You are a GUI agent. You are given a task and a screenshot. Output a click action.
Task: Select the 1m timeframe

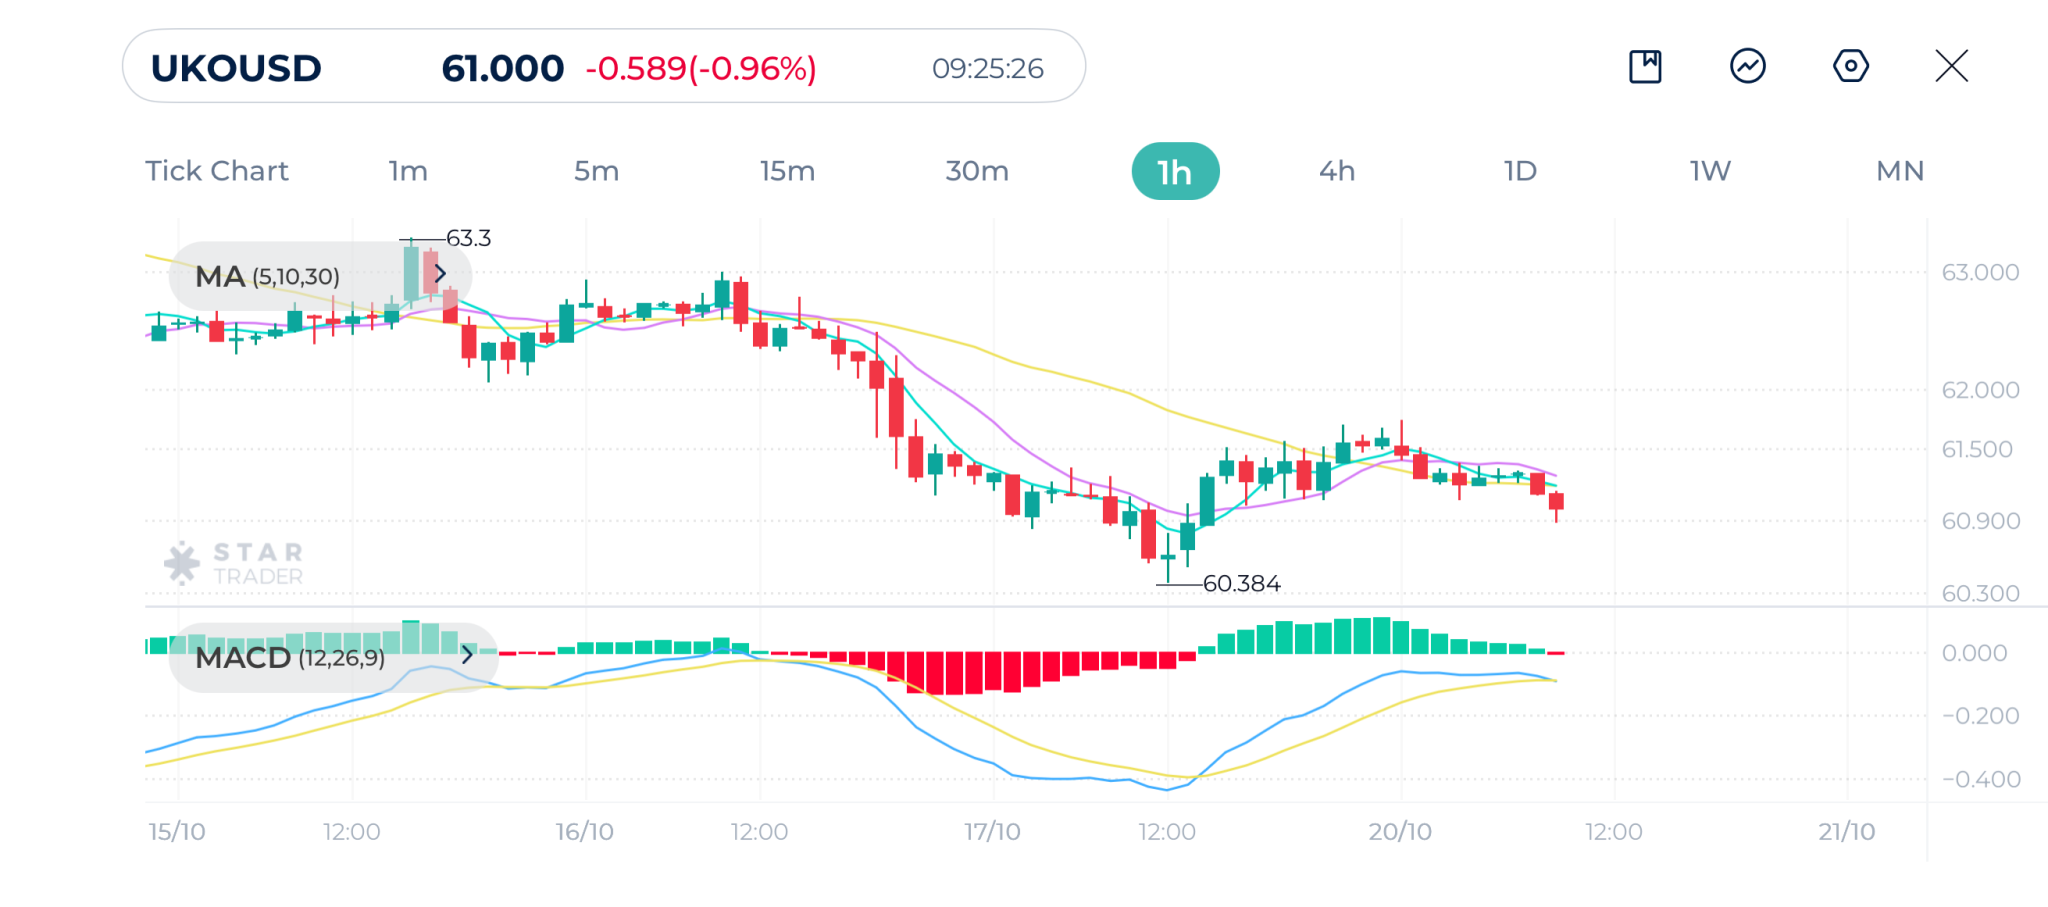click(x=408, y=171)
